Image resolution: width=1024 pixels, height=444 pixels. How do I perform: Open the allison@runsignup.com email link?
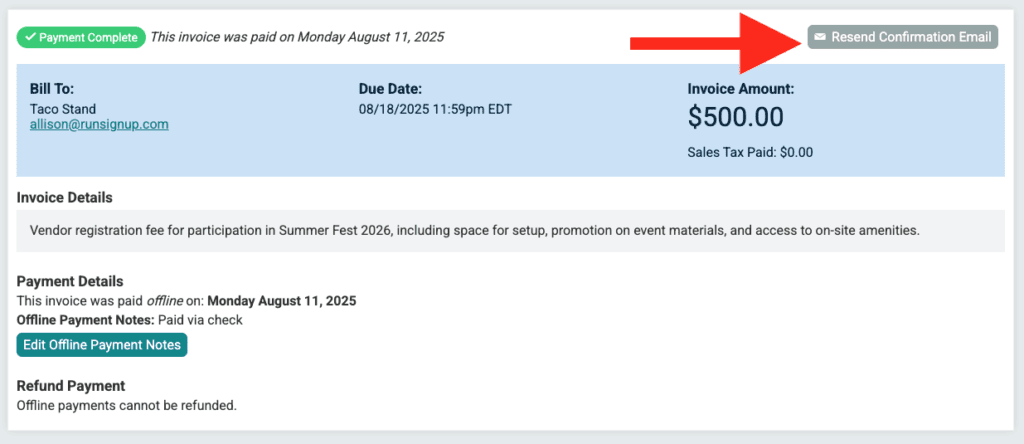[99, 124]
